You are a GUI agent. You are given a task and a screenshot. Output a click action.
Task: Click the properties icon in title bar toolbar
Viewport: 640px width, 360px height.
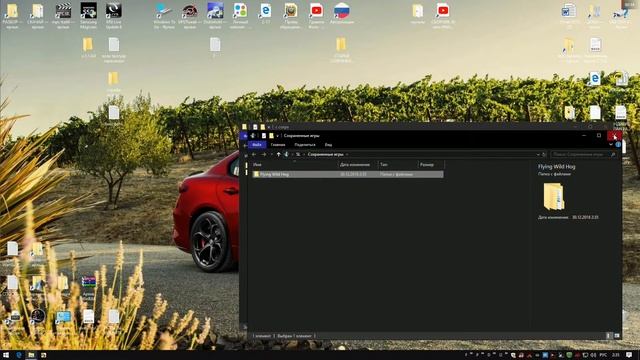[x=264, y=136]
